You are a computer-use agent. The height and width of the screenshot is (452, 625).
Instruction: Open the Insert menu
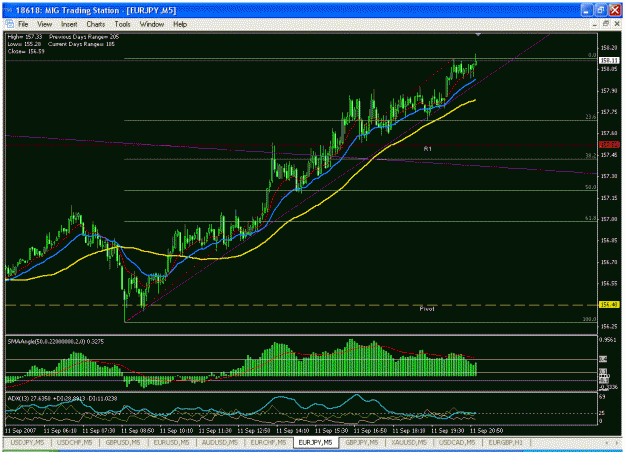tap(69, 24)
